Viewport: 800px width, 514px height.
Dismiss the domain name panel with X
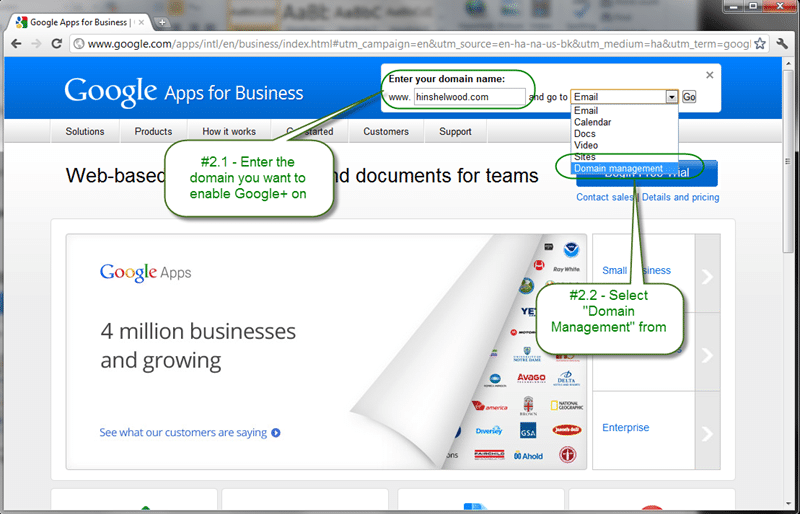[709, 75]
